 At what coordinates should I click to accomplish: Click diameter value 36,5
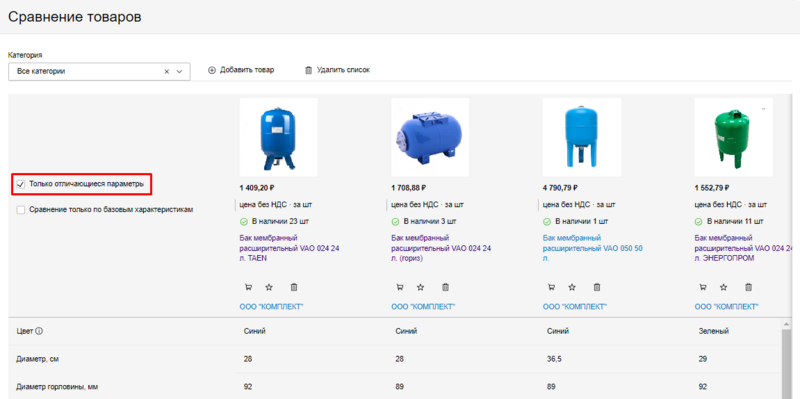[x=554, y=359]
